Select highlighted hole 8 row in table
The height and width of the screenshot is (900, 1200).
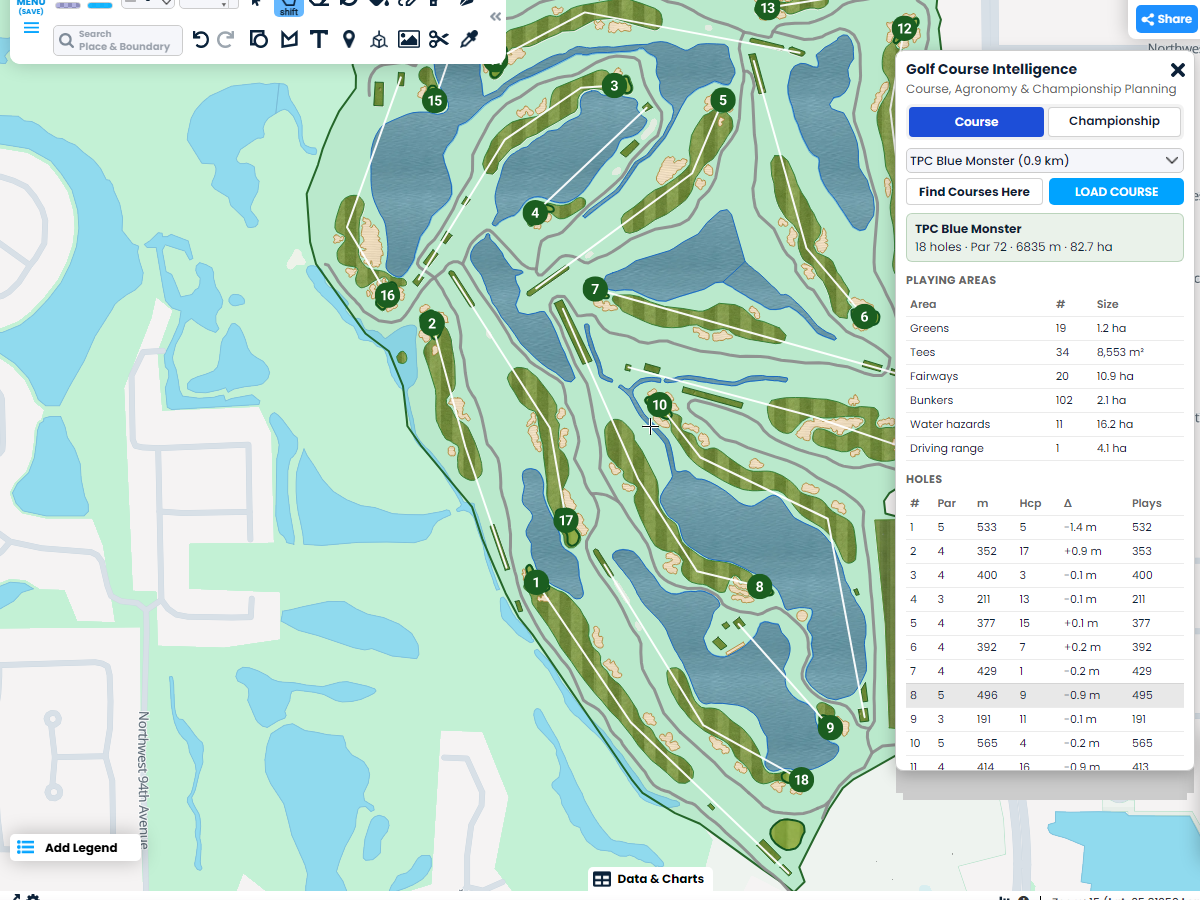(x=1045, y=695)
